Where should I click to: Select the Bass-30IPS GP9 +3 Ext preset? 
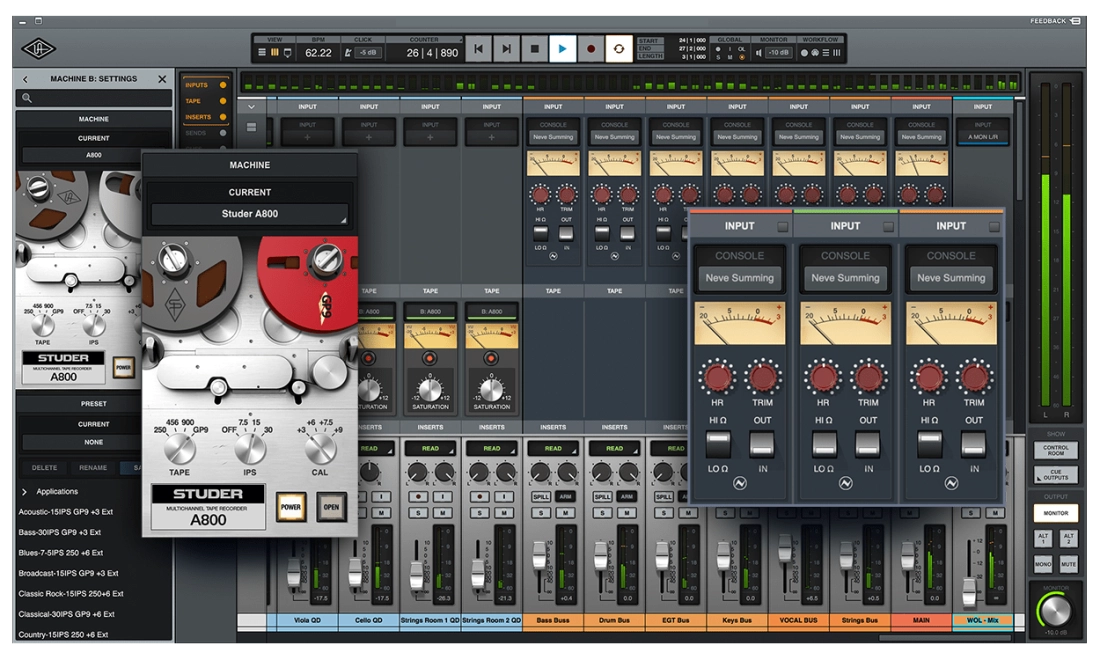click(x=60, y=532)
